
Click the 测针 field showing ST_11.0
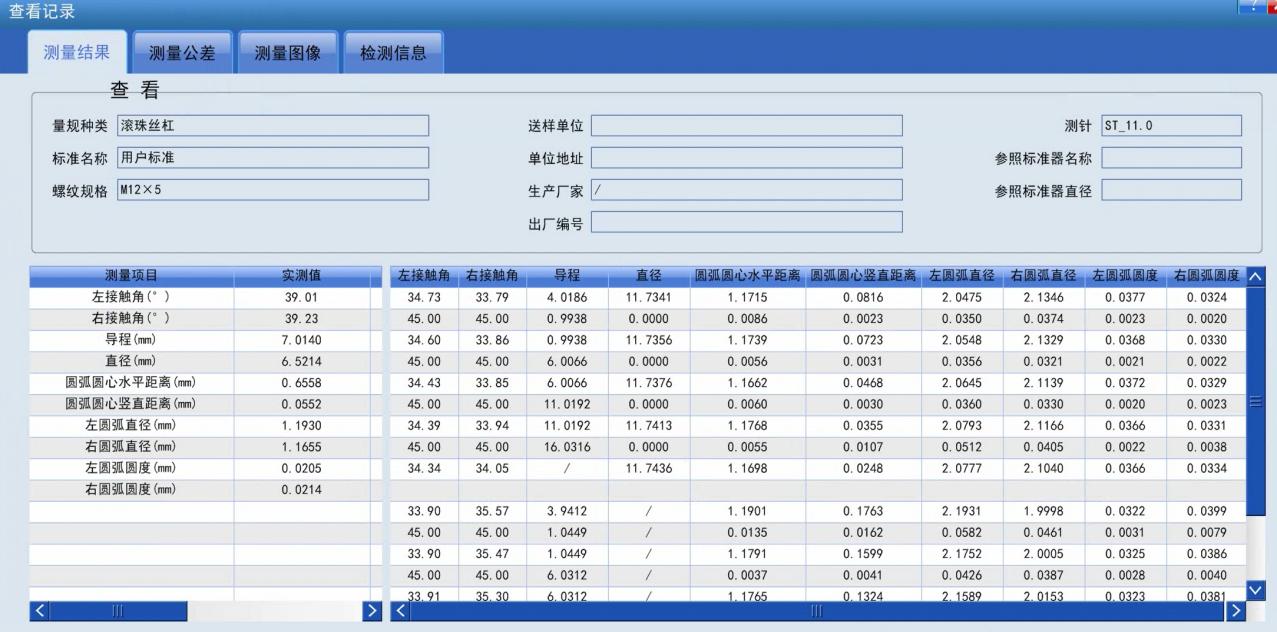click(1171, 126)
